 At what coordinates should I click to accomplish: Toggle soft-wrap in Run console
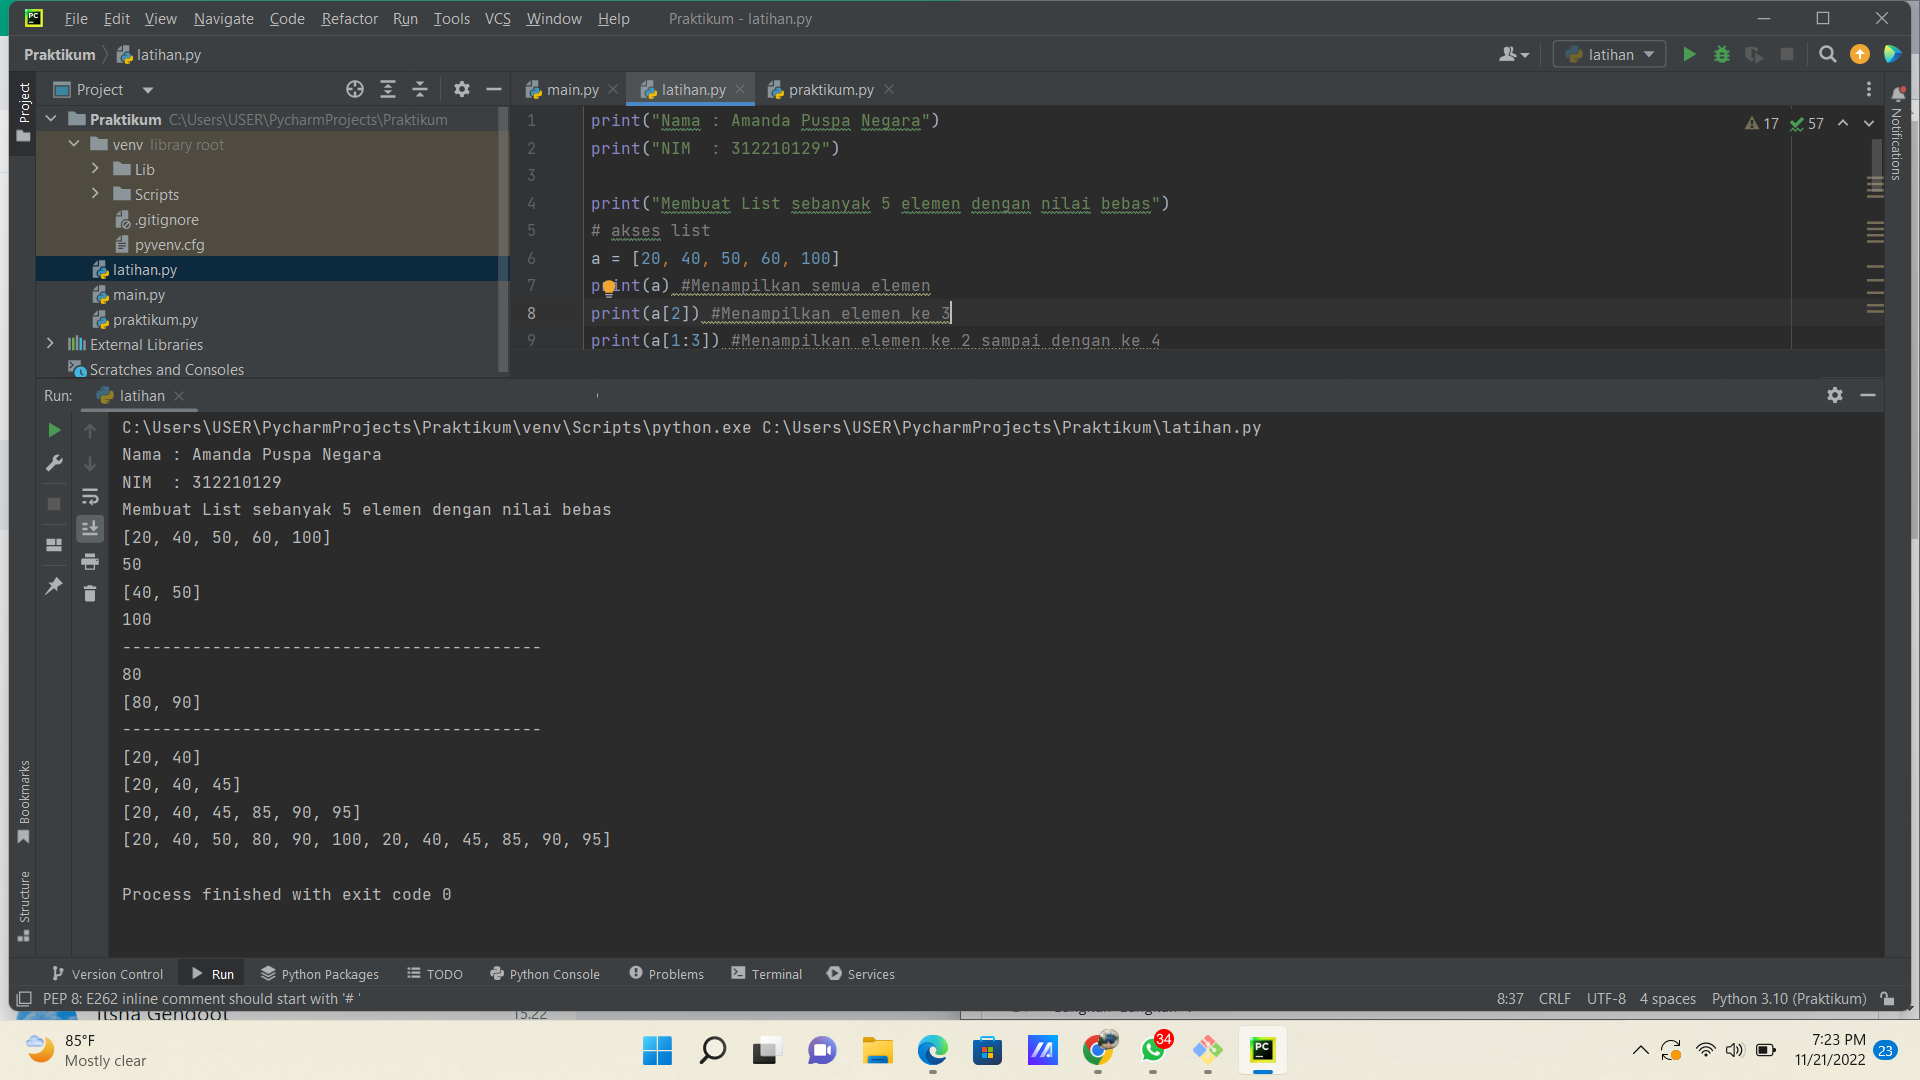click(90, 496)
